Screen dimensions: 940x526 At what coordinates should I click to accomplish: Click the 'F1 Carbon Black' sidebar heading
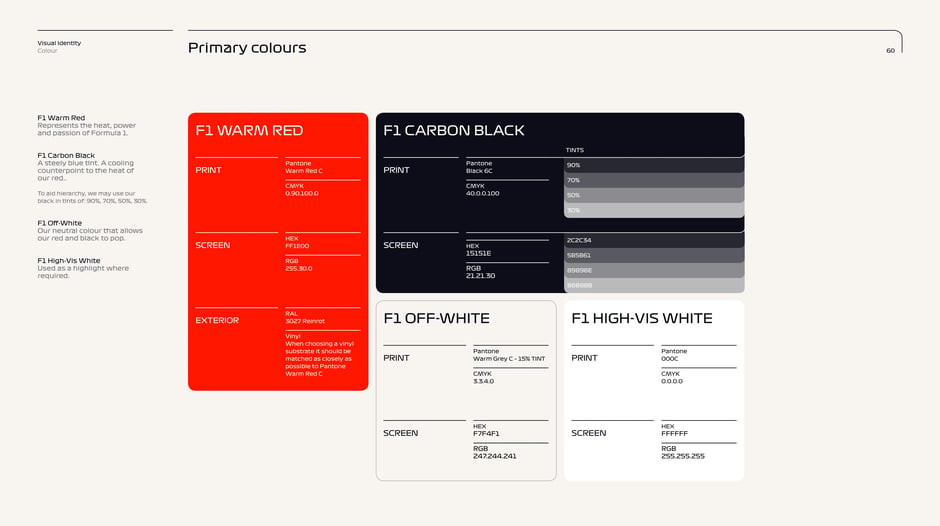[66, 155]
